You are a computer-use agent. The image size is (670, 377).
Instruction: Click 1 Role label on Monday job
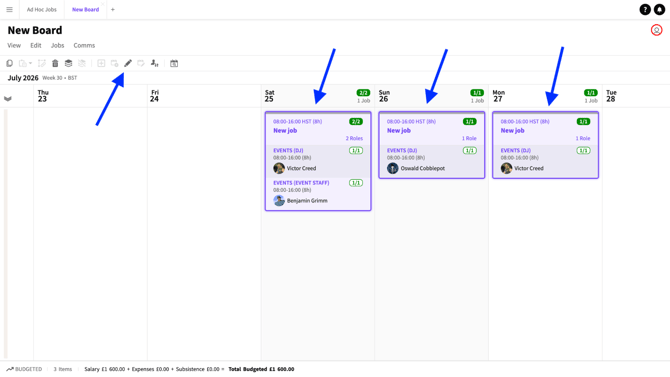click(x=583, y=138)
